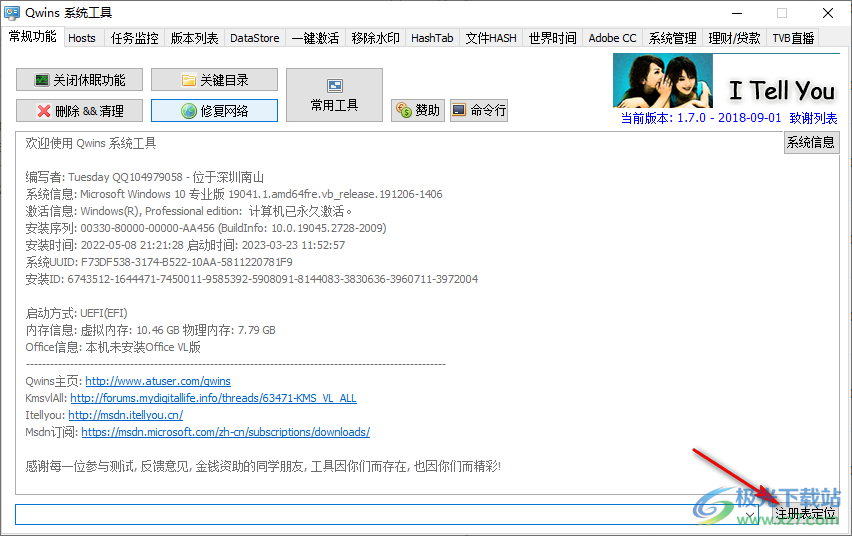The height and width of the screenshot is (536, 852).
Task: Open the Msdn订阅 microsoft.com downloads link
Action: point(225,432)
